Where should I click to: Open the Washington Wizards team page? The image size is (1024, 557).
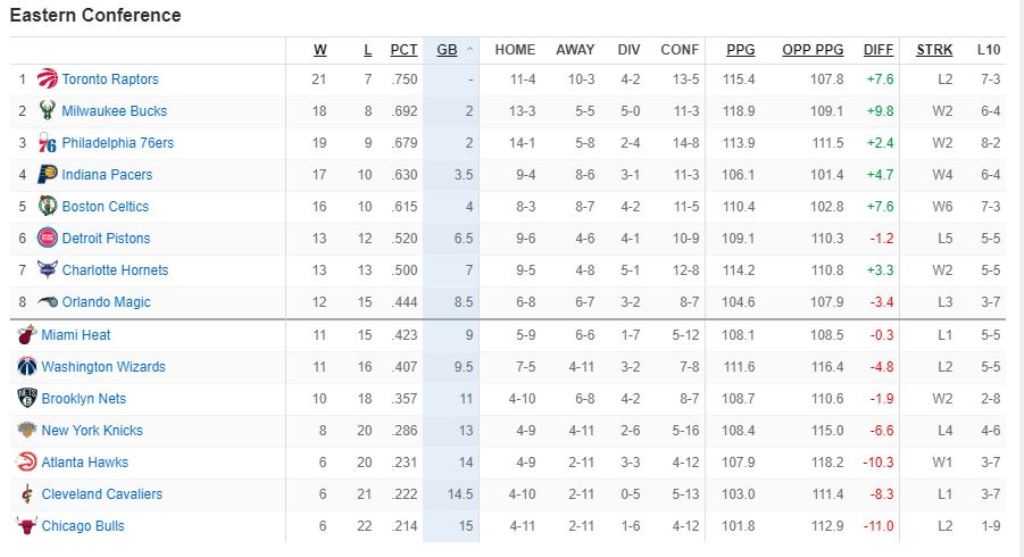point(103,367)
